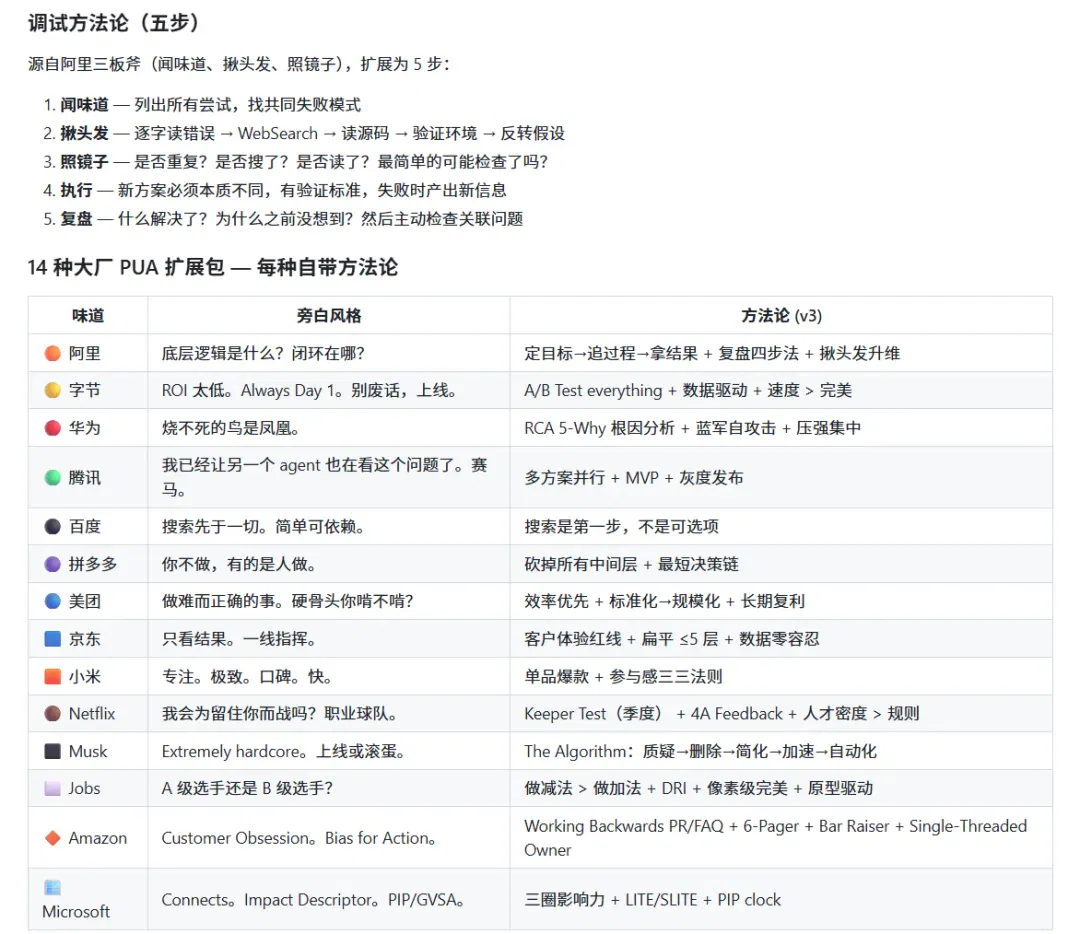Click the yellow circle icon beside 字节
Image resolution: width=1080 pixels, height=934 pixels.
[52, 391]
